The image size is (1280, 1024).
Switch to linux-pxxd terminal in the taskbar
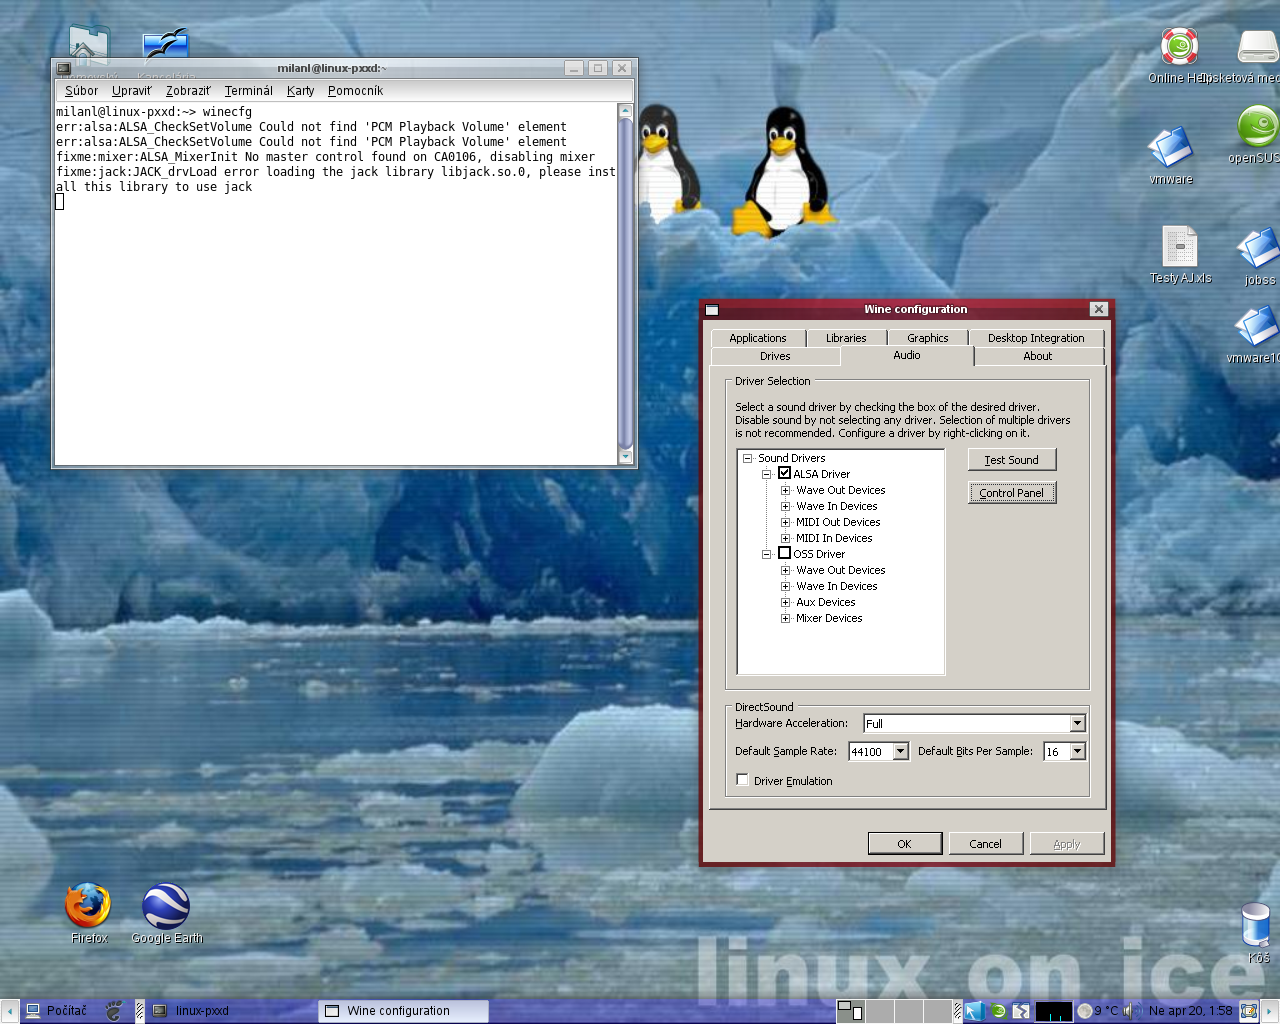point(232,1011)
